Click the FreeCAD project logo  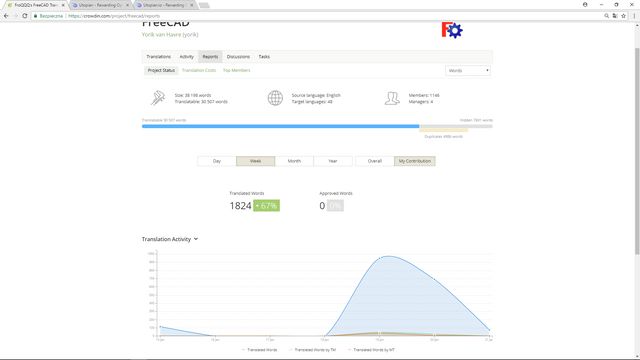(x=452, y=30)
